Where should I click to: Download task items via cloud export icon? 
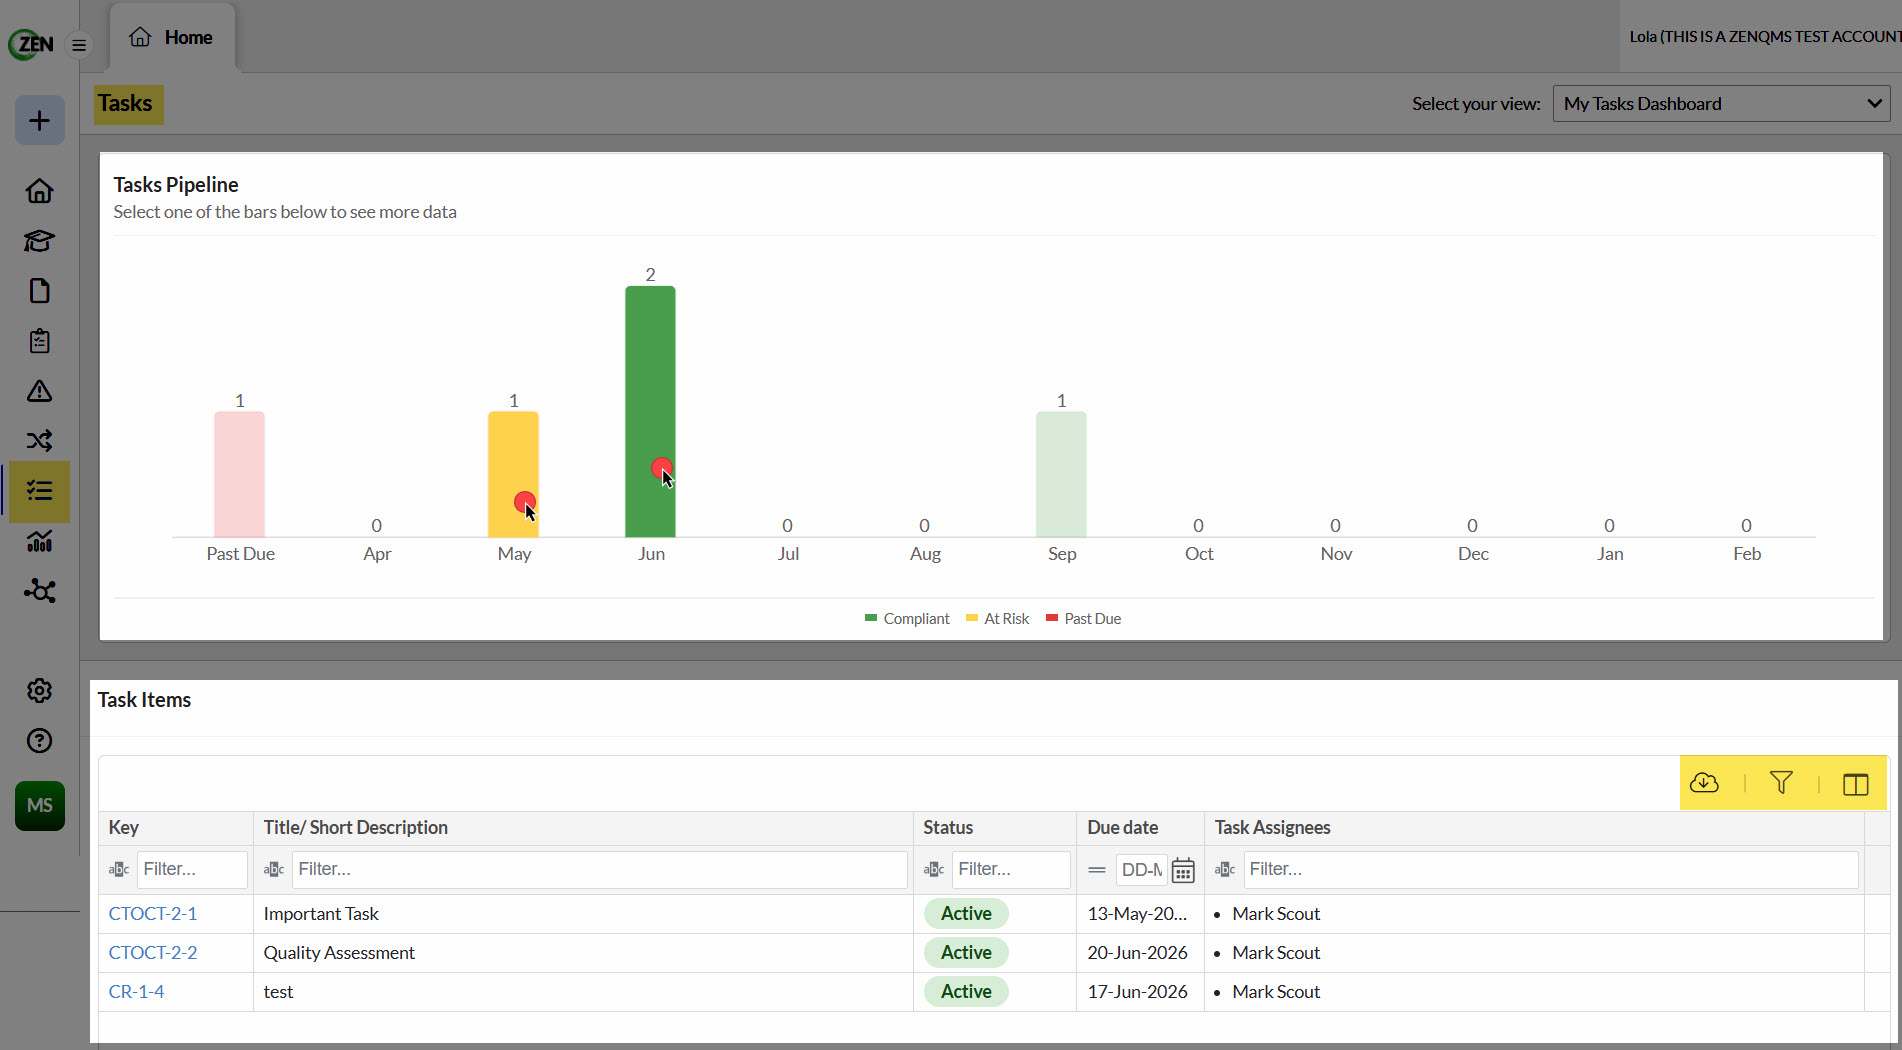[x=1704, y=783]
